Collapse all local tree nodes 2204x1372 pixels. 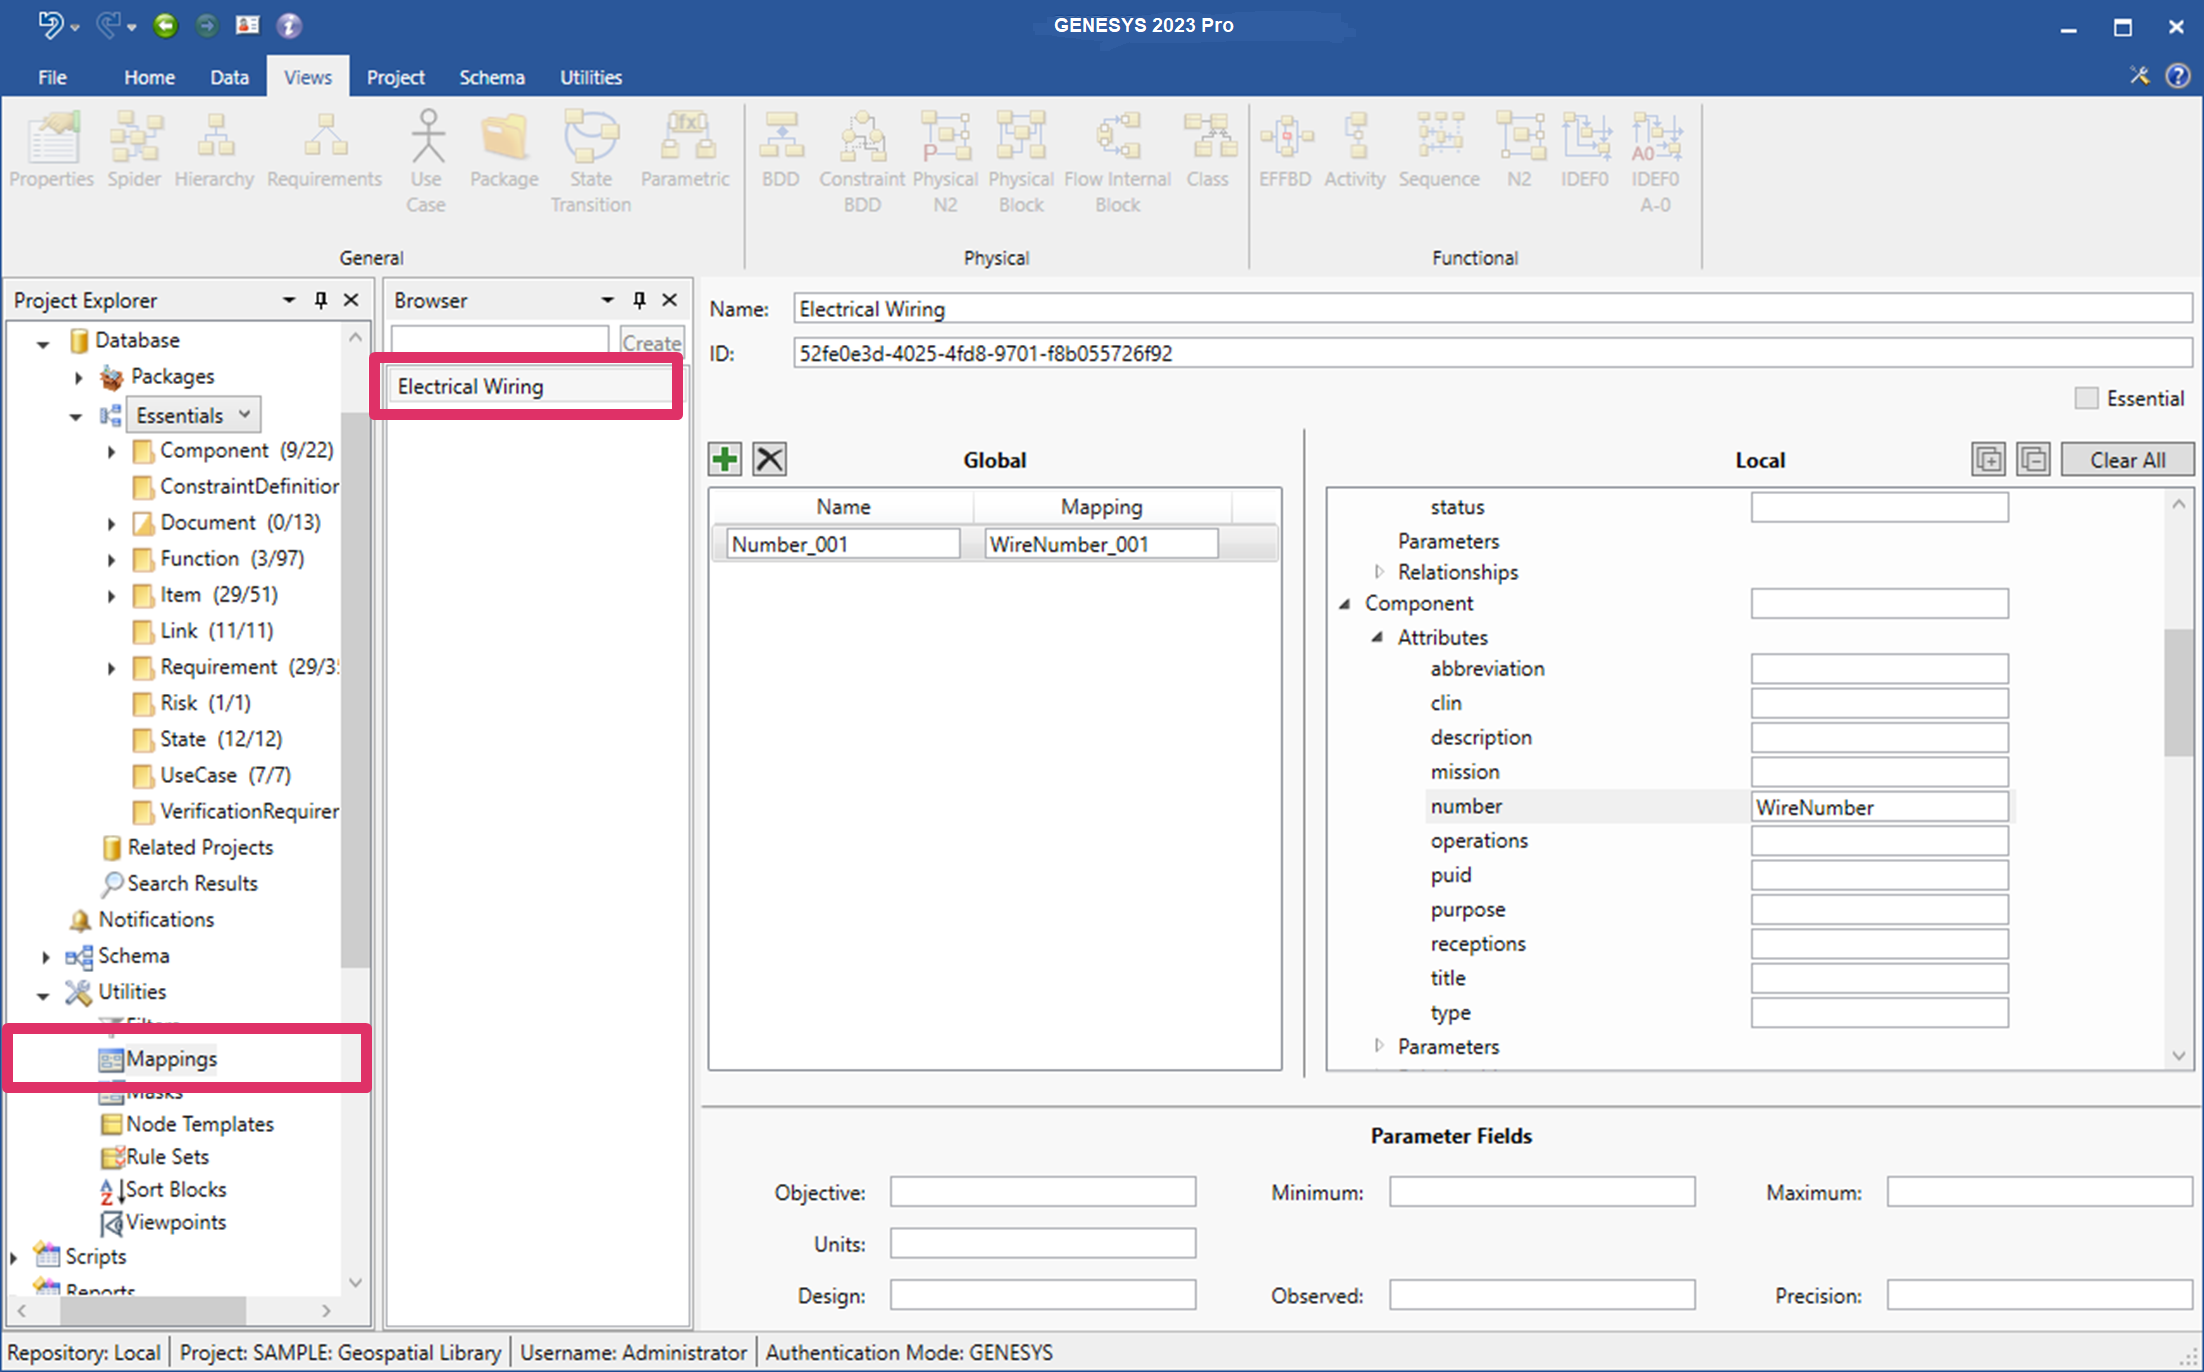2033,460
